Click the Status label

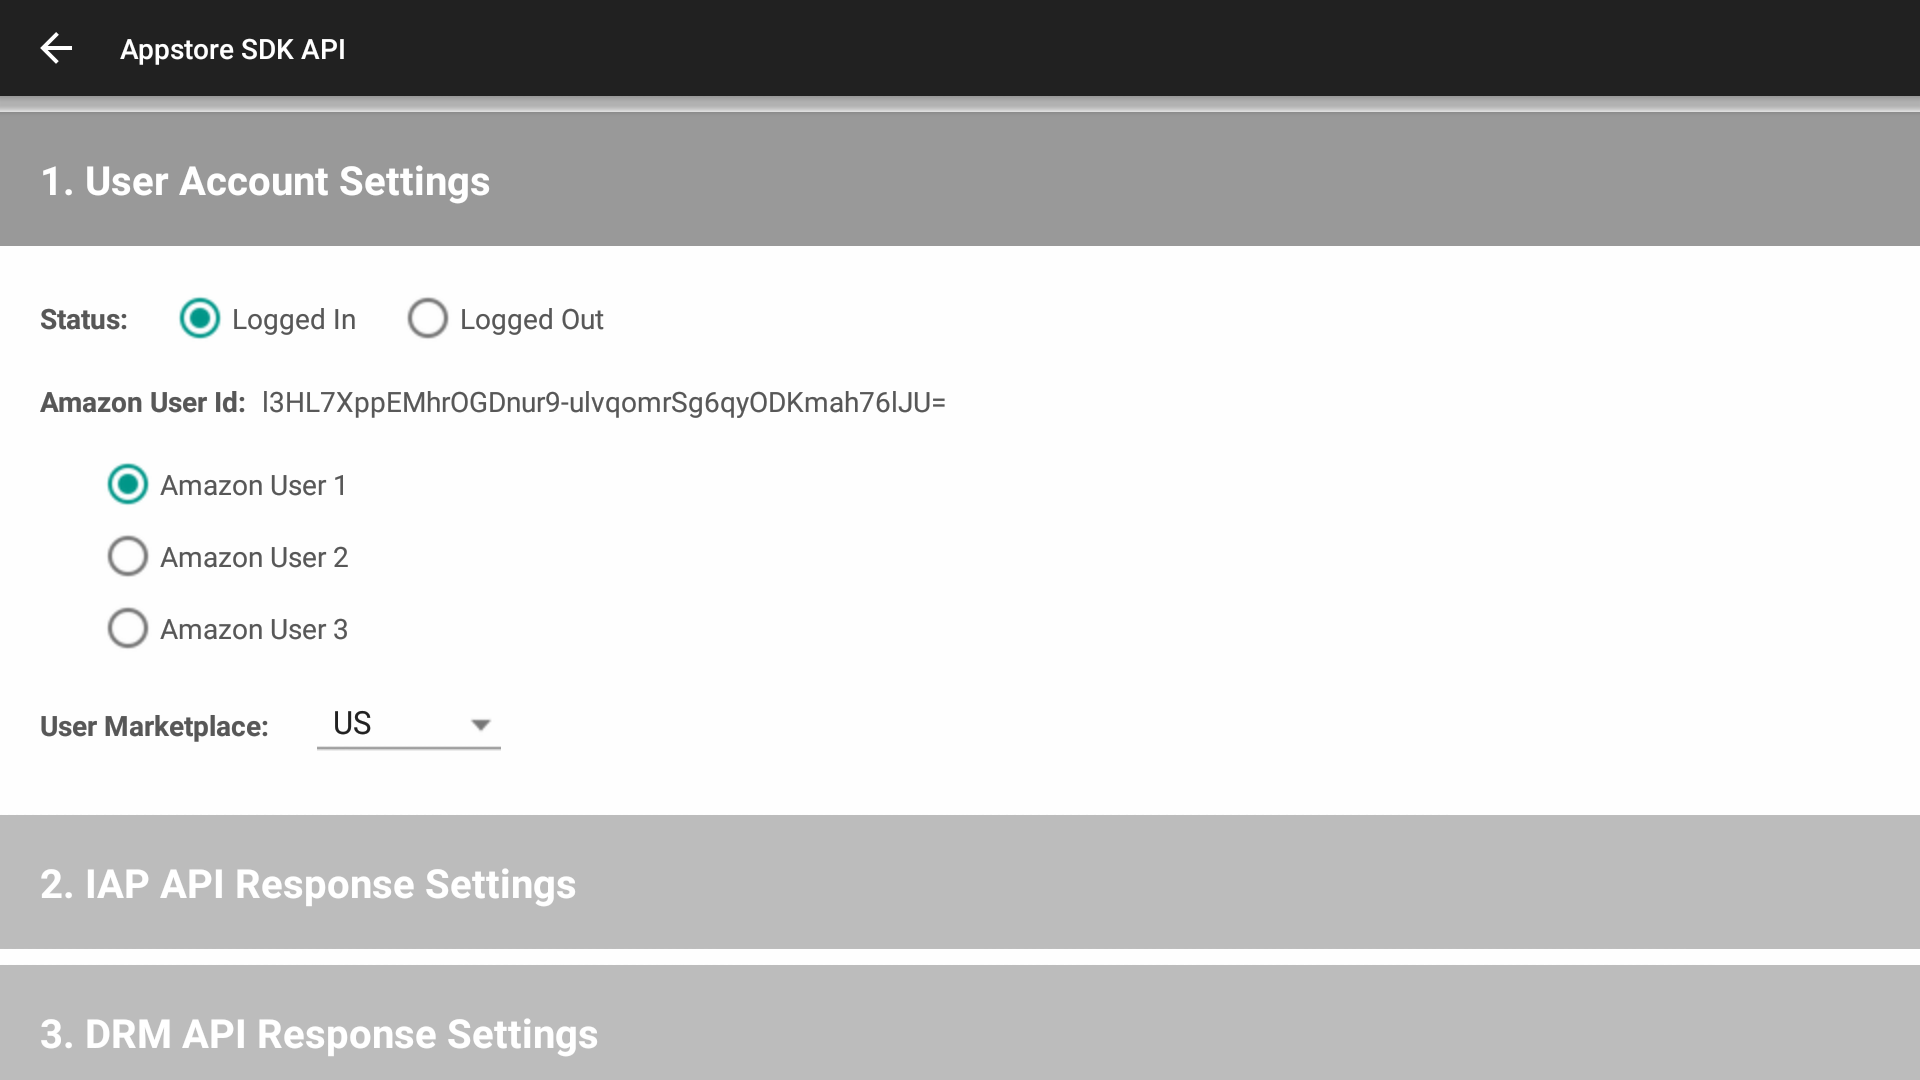[84, 320]
